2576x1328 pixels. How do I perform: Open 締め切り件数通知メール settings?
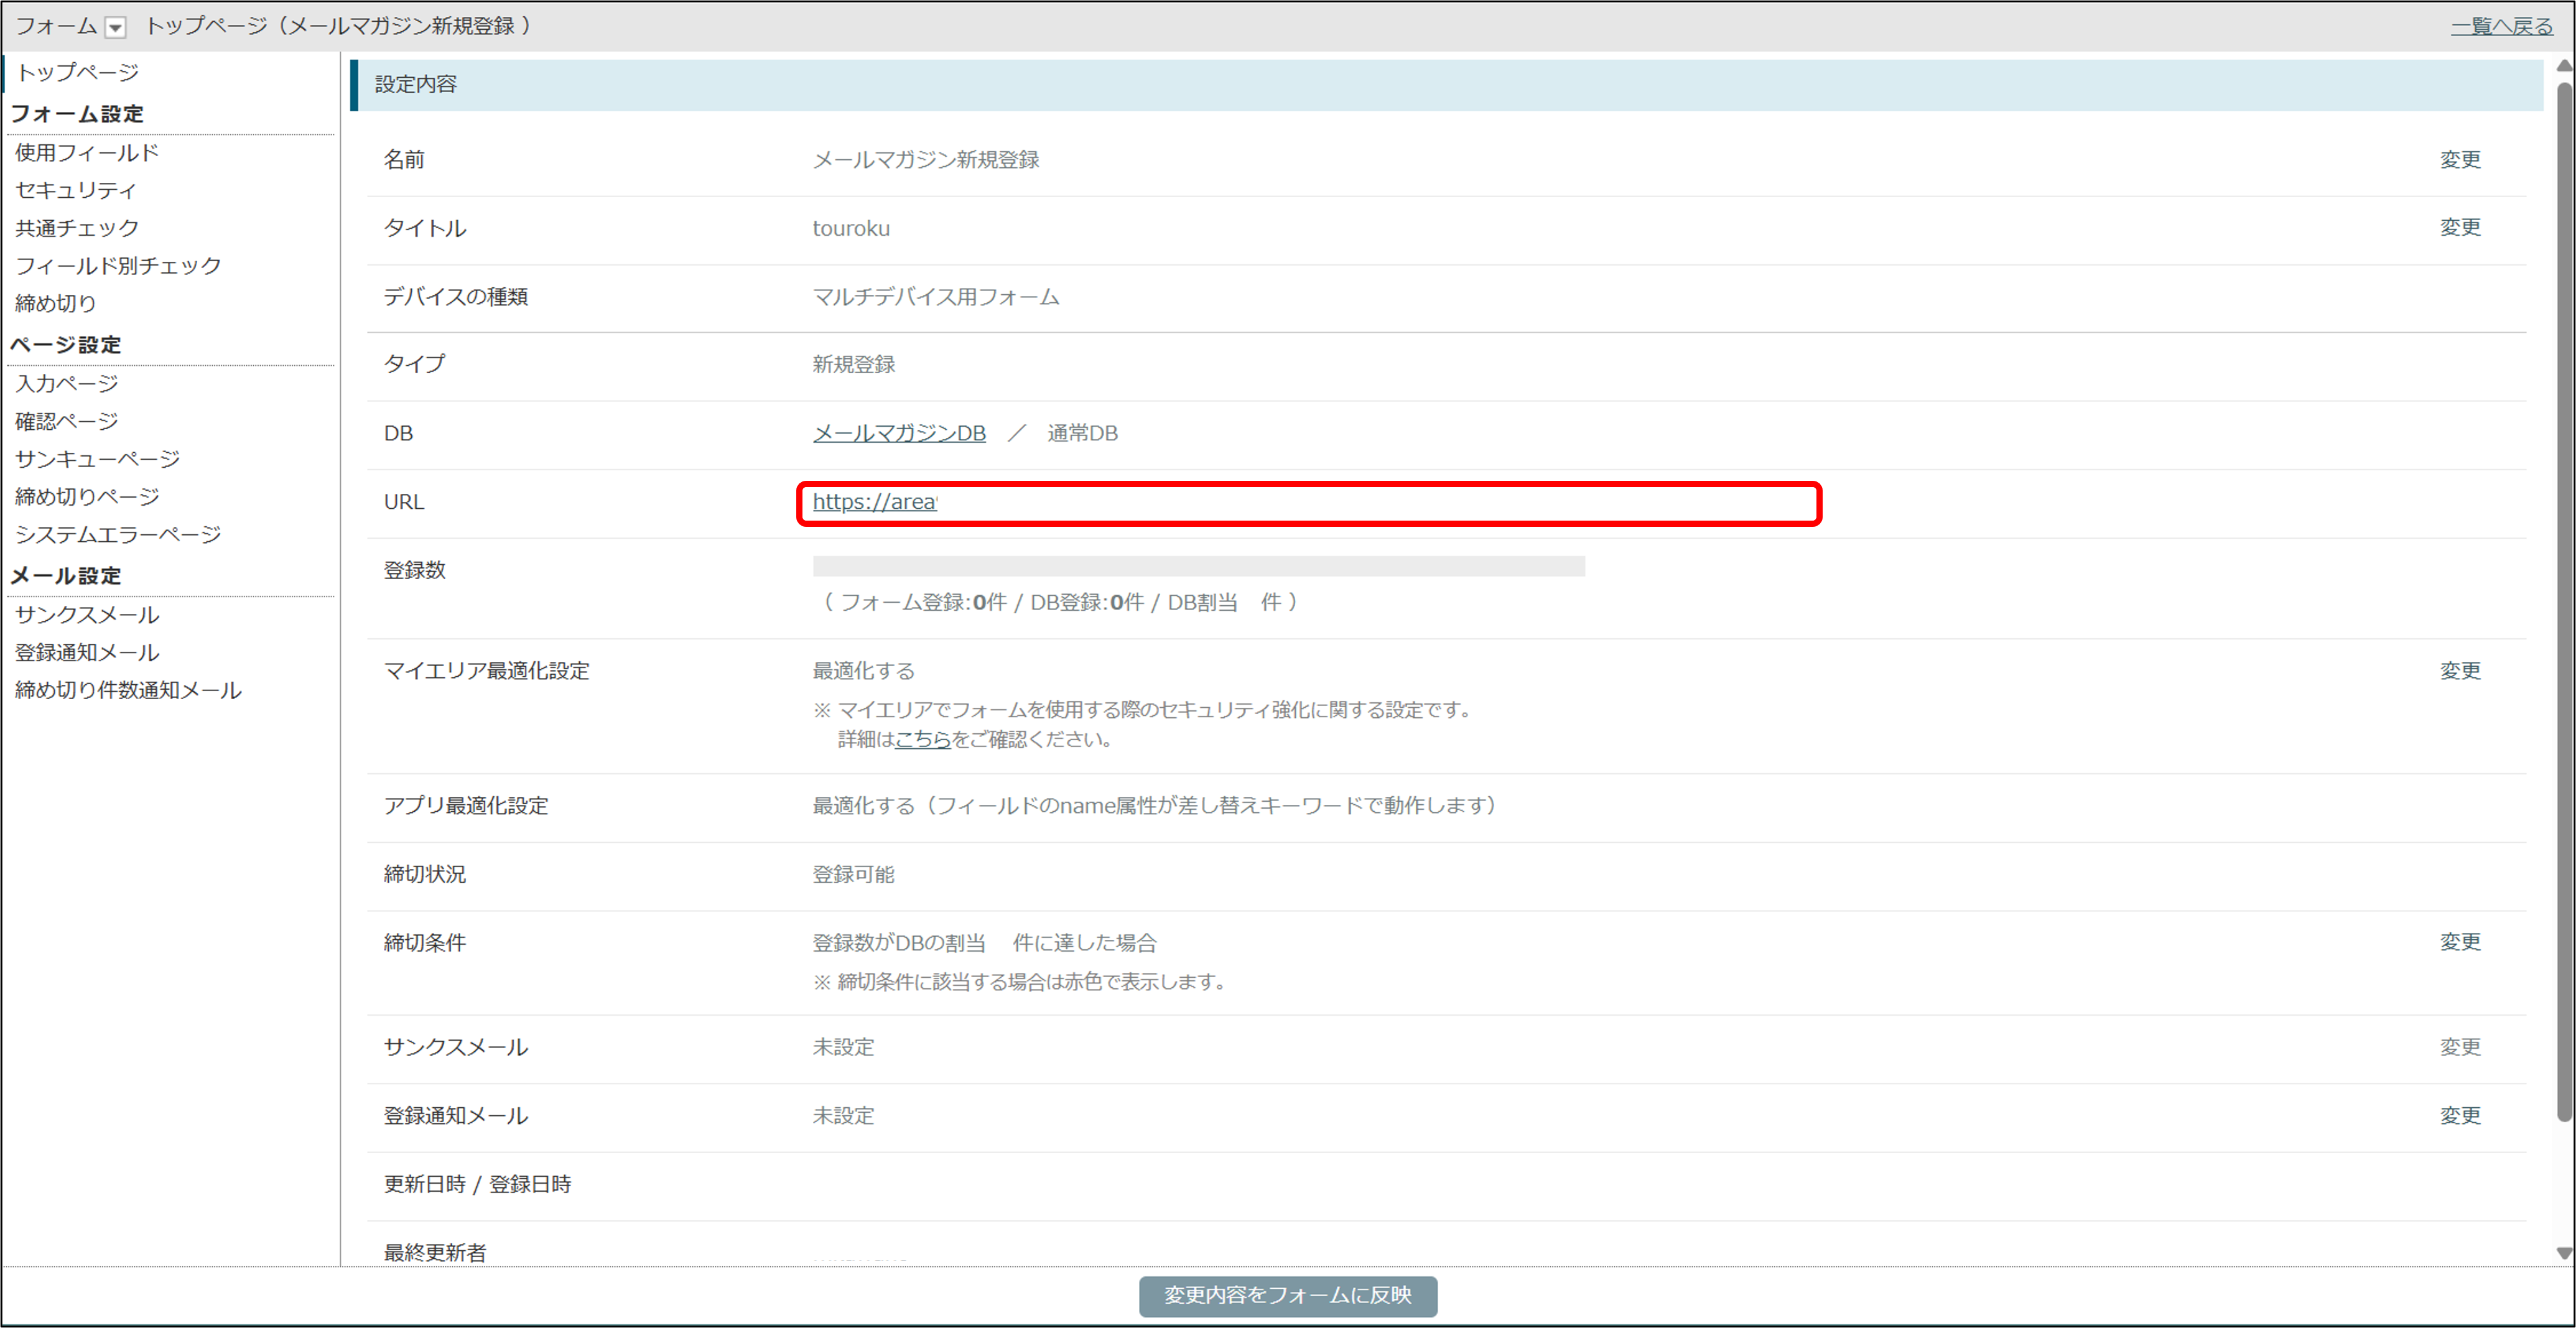point(128,690)
